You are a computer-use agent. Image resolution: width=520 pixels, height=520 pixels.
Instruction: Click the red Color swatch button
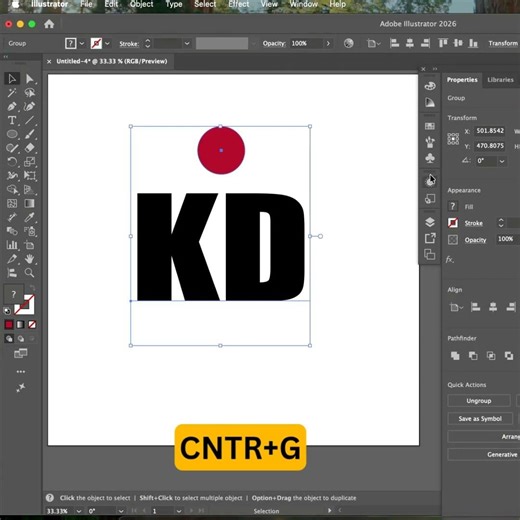click(x=9, y=324)
